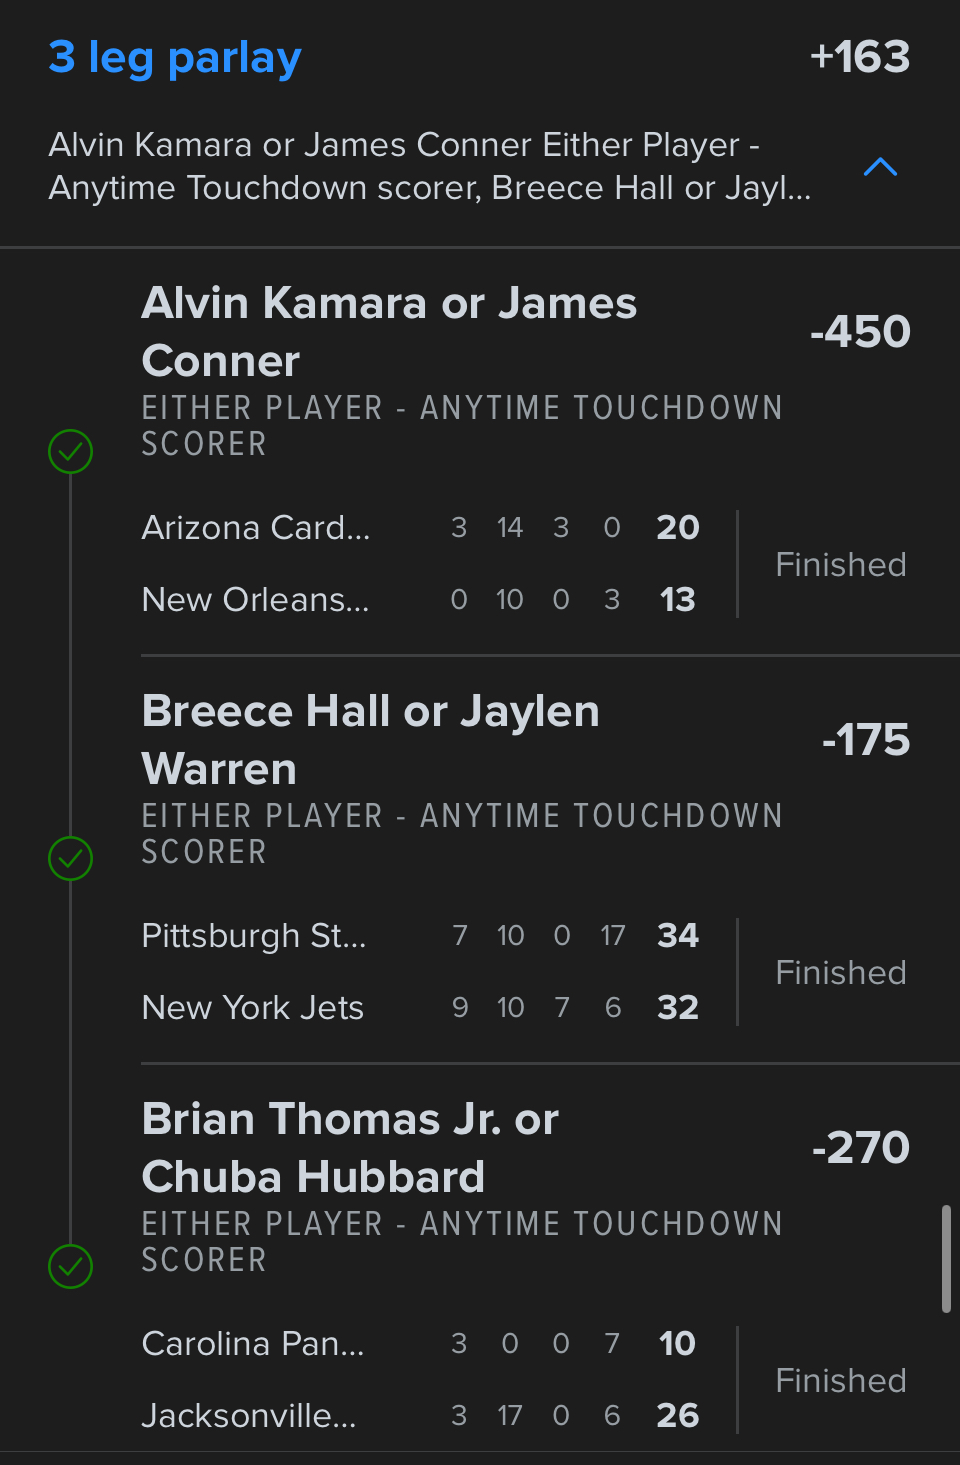This screenshot has width=960, height=1465.
Task: Tap the -270 odds value
Action: 860,1148
